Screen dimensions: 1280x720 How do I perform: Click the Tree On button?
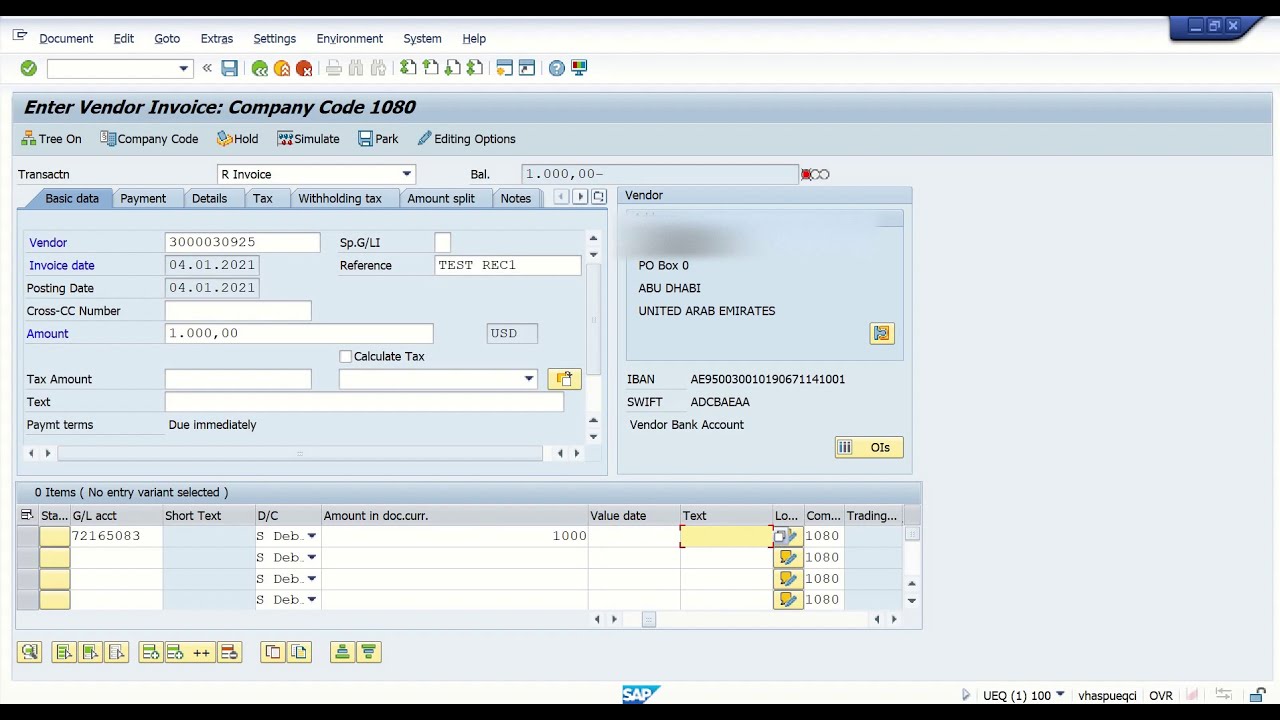coord(51,139)
